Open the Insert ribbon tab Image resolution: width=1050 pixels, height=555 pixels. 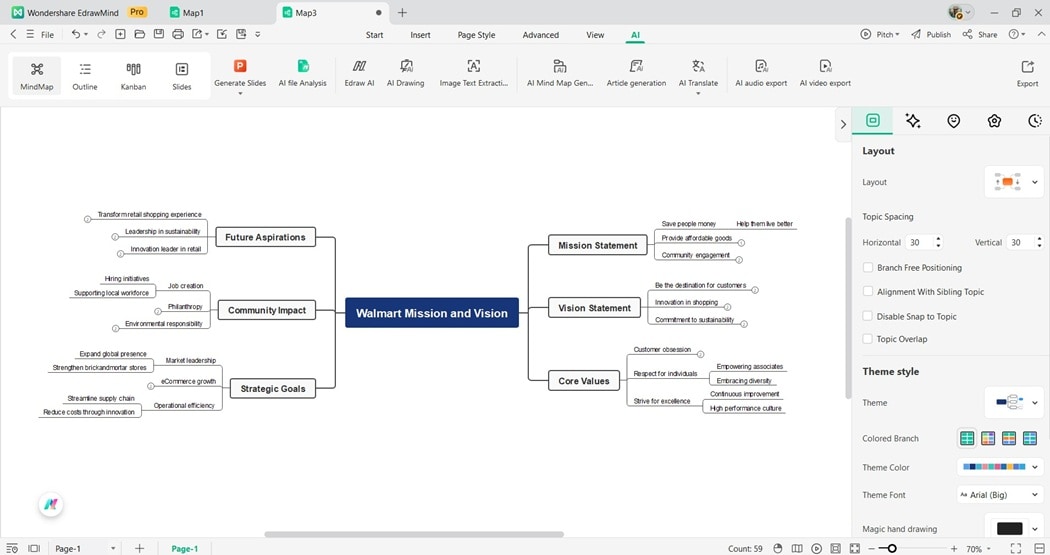click(x=421, y=35)
